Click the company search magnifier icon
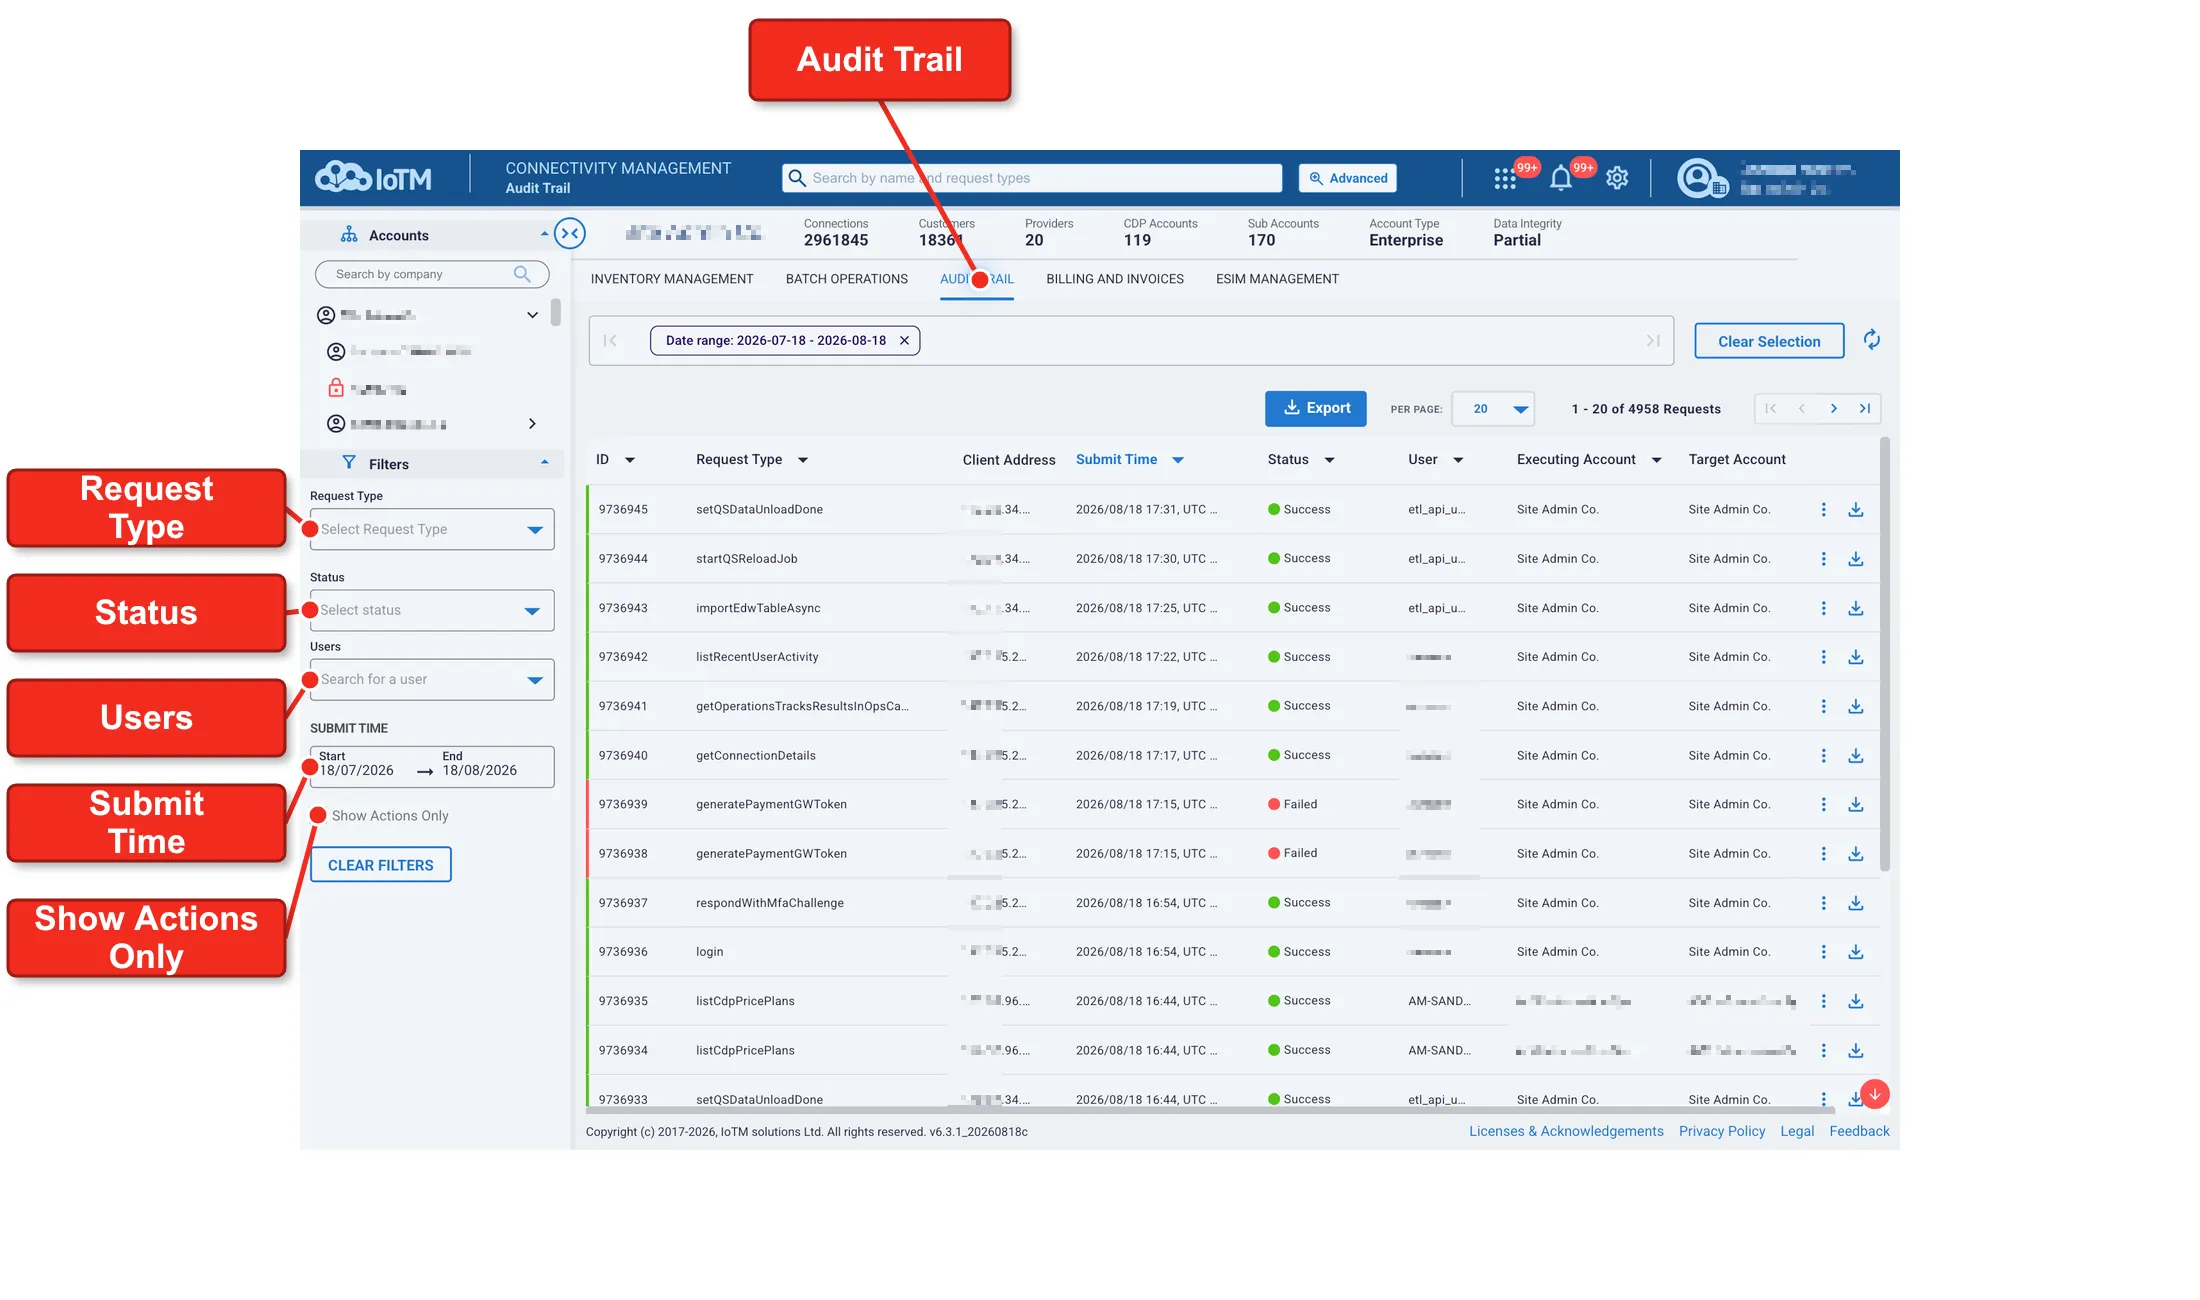Viewport: 2200px width, 1300px height. [x=522, y=274]
